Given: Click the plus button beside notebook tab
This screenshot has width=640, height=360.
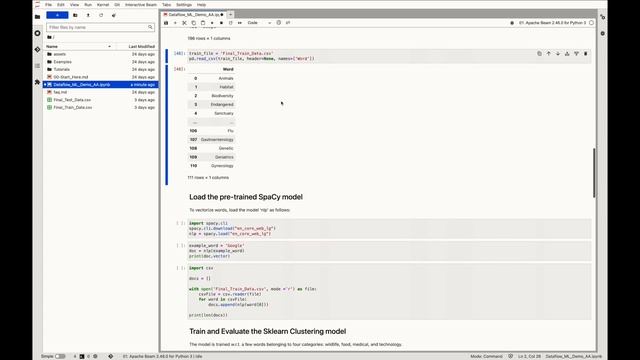Looking at the screenshot, I should (231, 14).
